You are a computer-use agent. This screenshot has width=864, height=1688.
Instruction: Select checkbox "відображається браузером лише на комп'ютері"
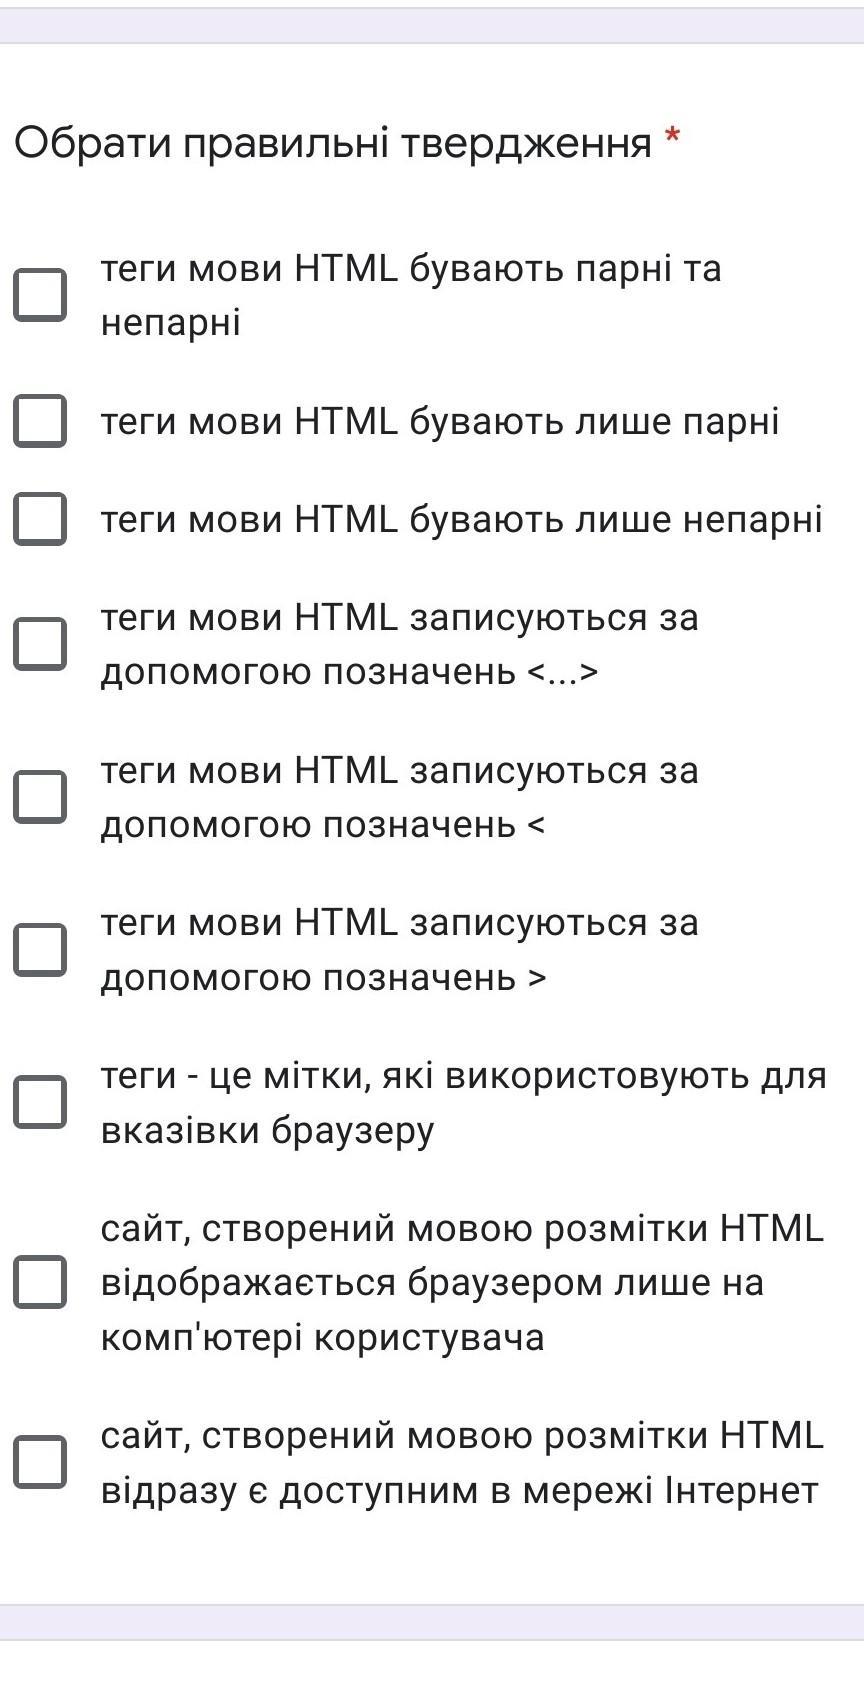(40, 1282)
